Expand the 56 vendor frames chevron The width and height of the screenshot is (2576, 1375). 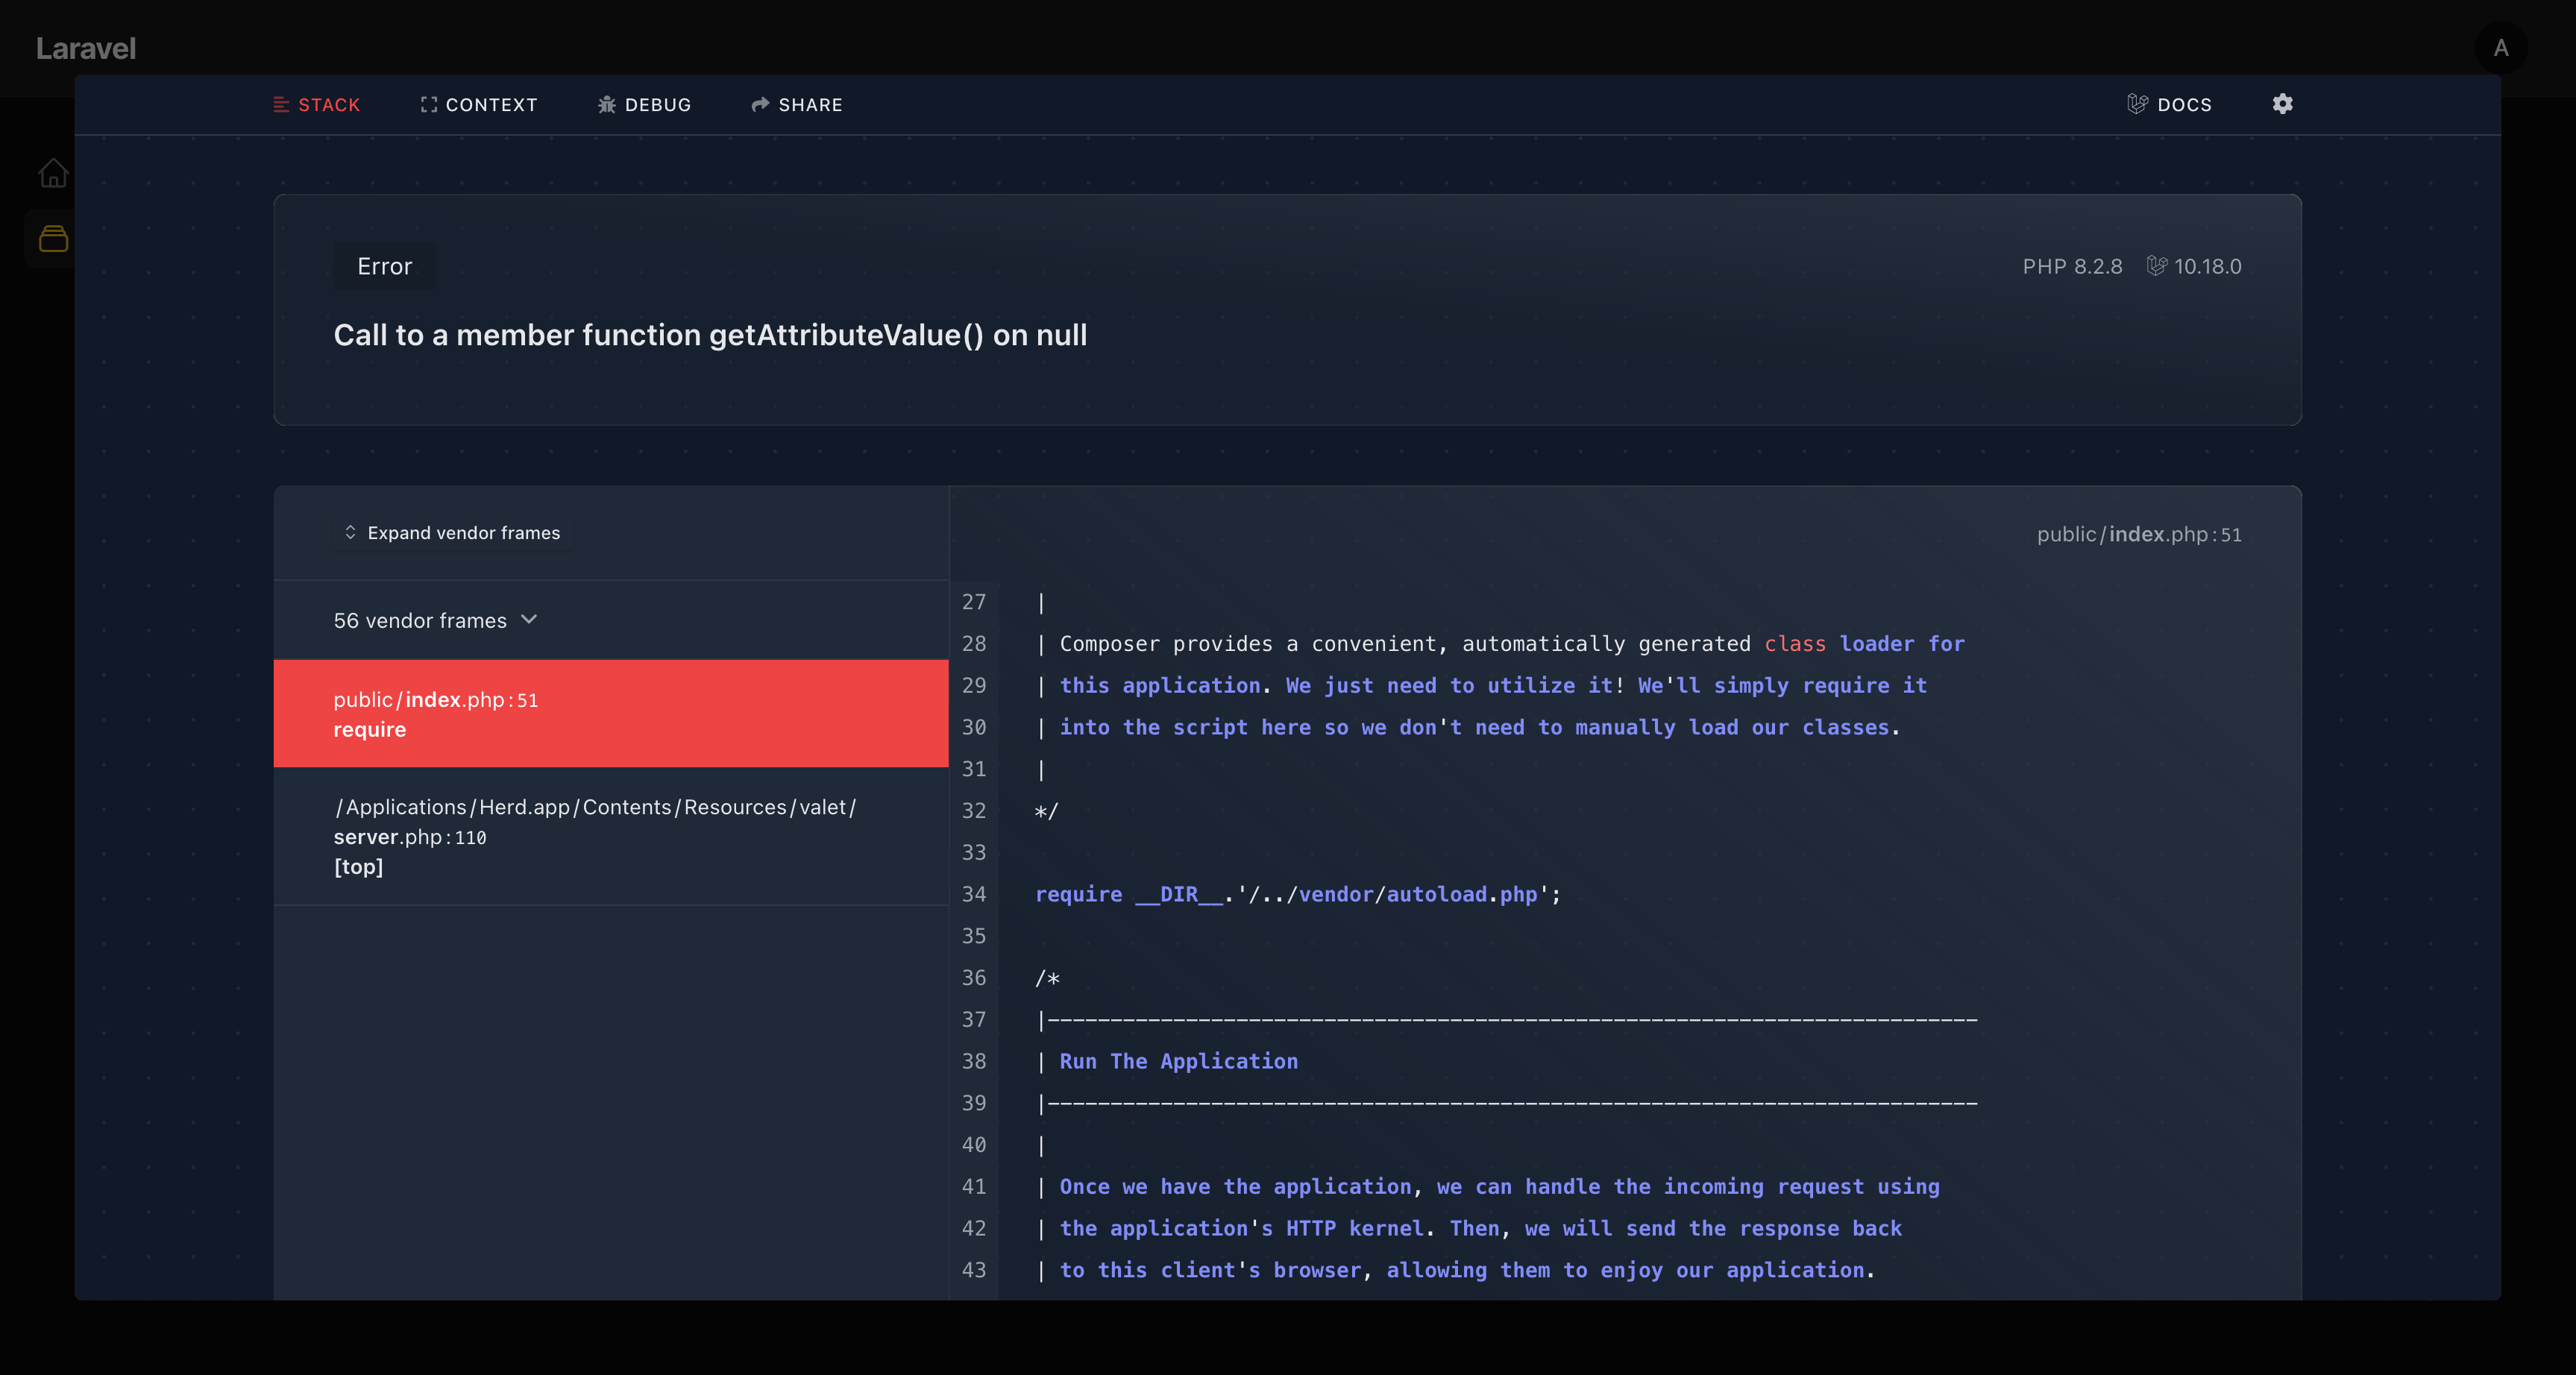pos(530,620)
